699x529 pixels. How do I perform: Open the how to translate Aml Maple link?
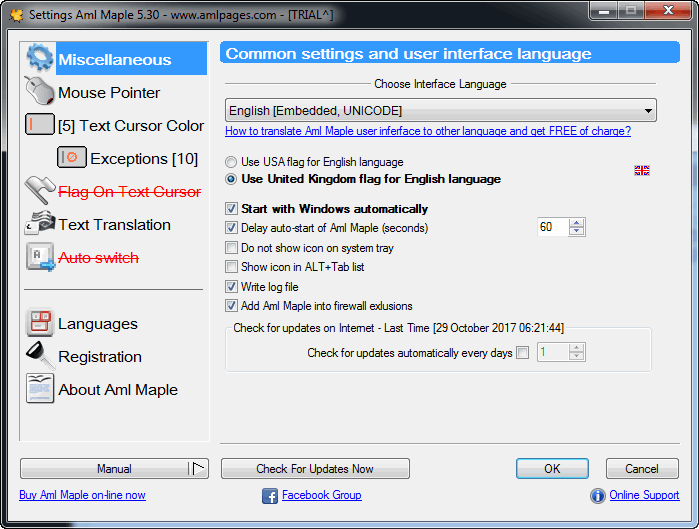point(428,131)
